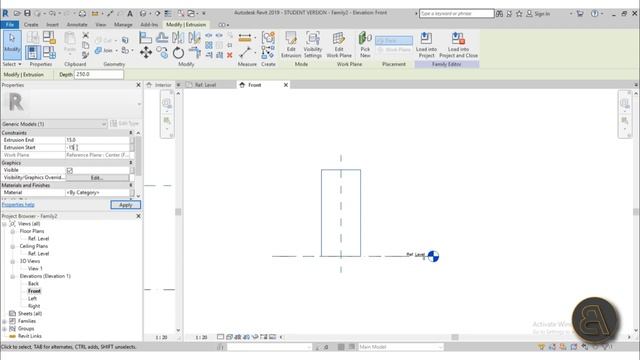Click the Depth input field
640x360 pixels.
(99, 74)
